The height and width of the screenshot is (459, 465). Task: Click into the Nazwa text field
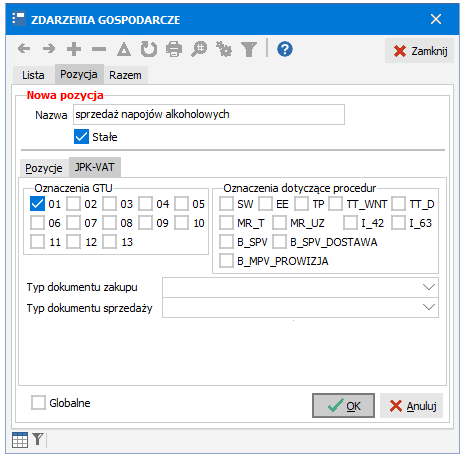209,115
